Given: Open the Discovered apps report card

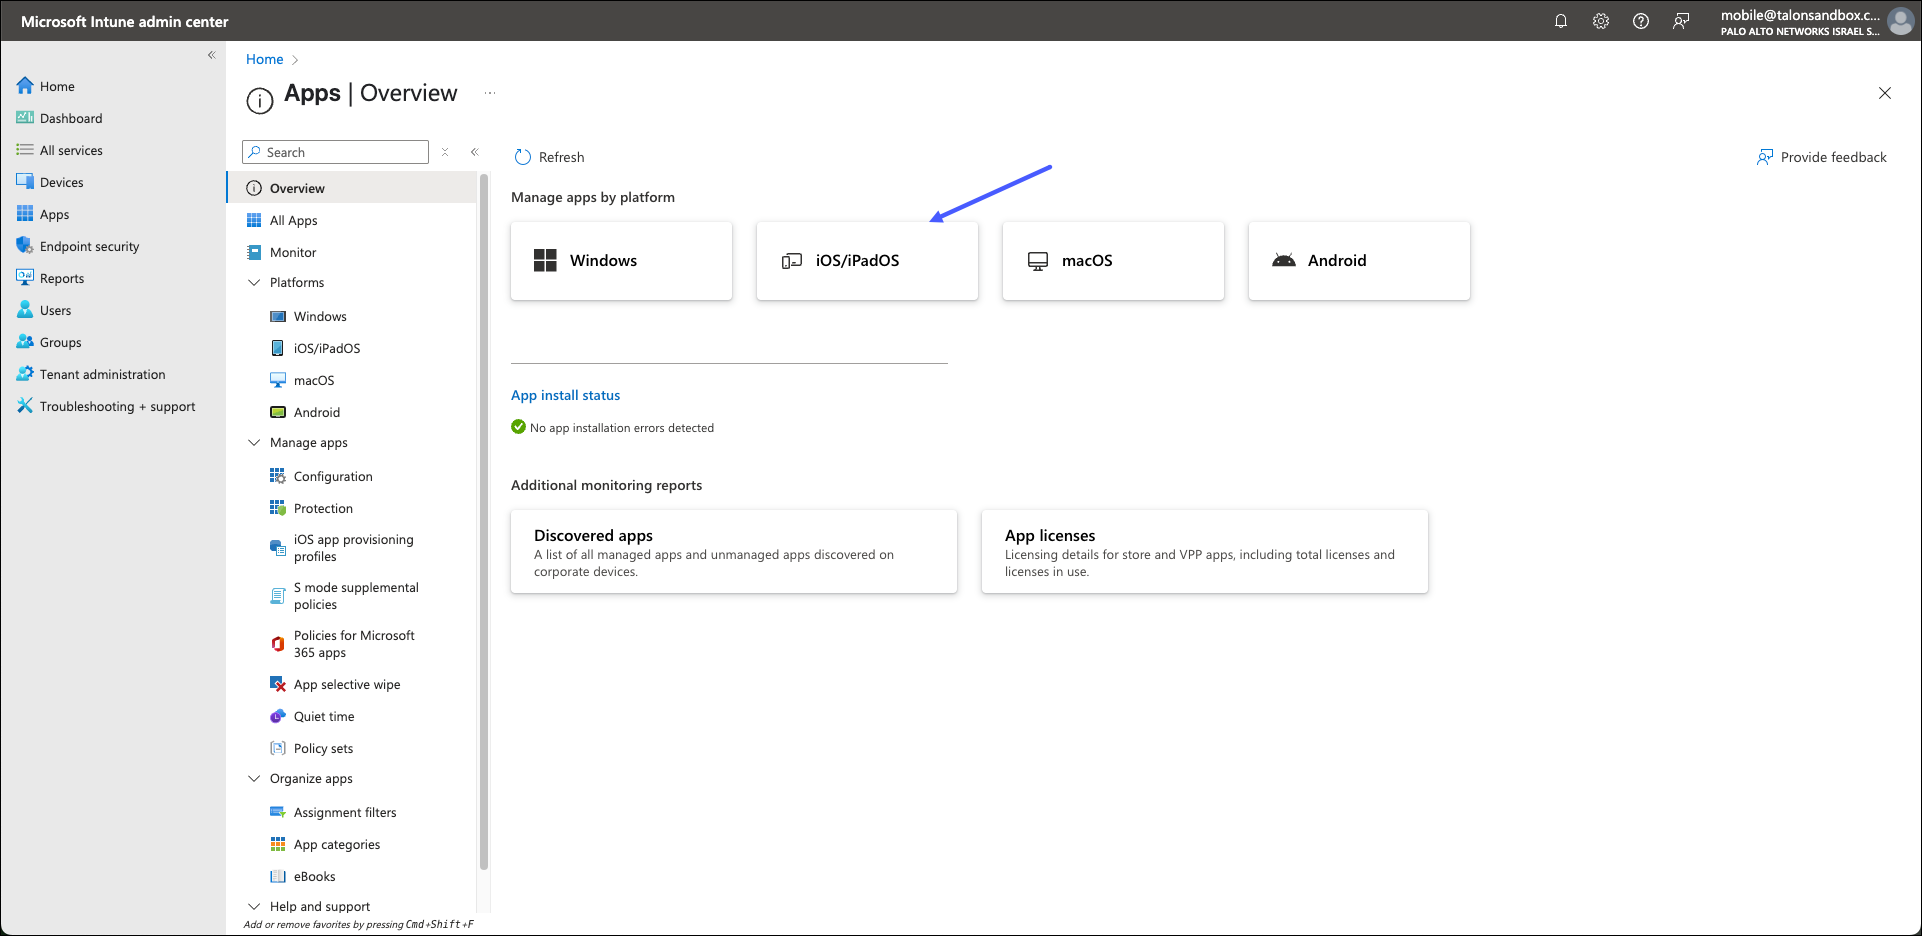Looking at the screenshot, I should (x=733, y=552).
